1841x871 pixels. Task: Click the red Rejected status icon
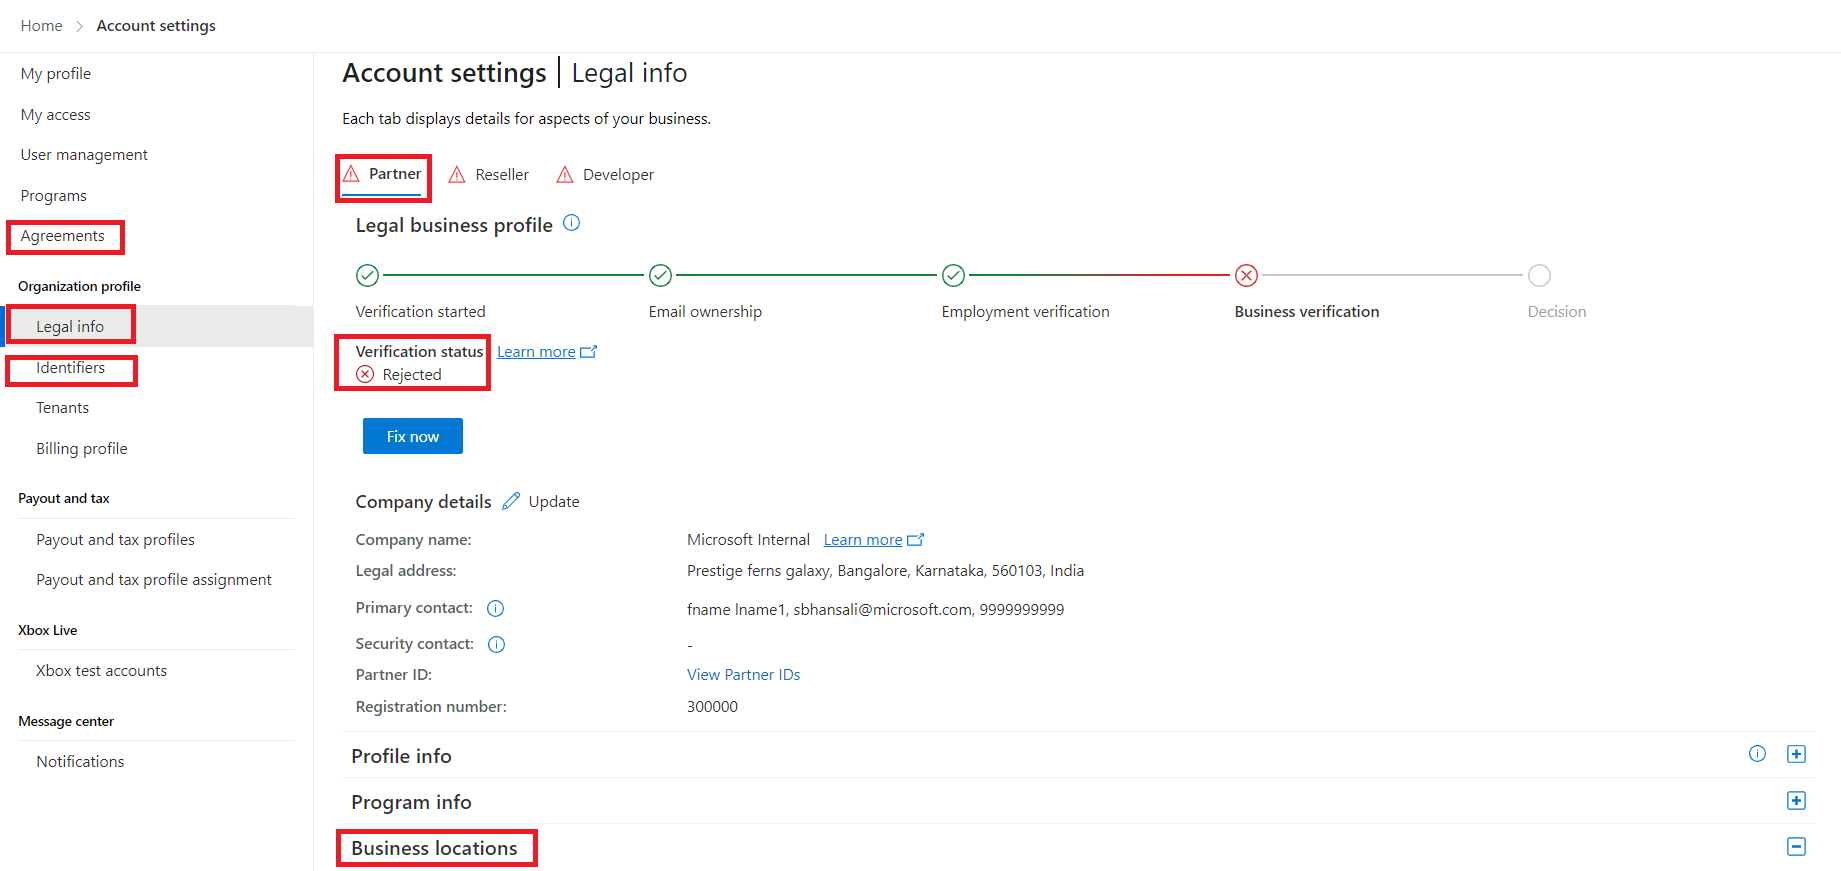point(365,374)
